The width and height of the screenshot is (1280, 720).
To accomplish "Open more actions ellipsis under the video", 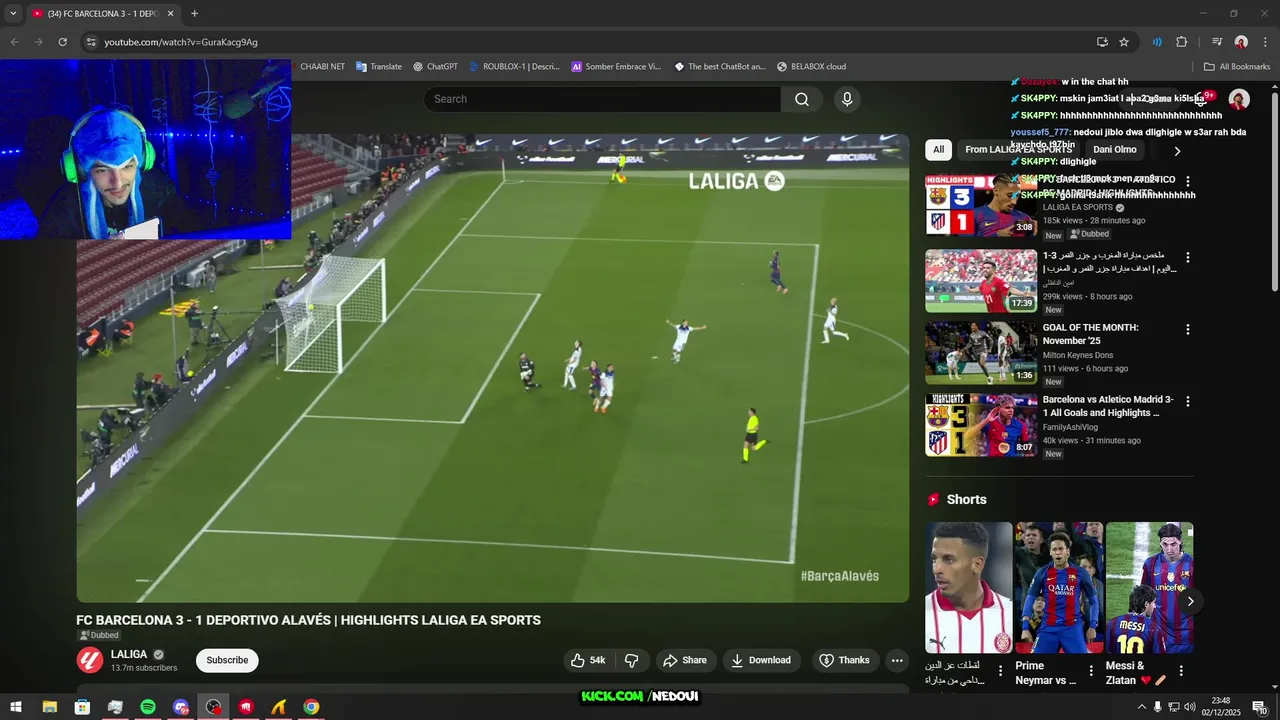I will [897, 660].
